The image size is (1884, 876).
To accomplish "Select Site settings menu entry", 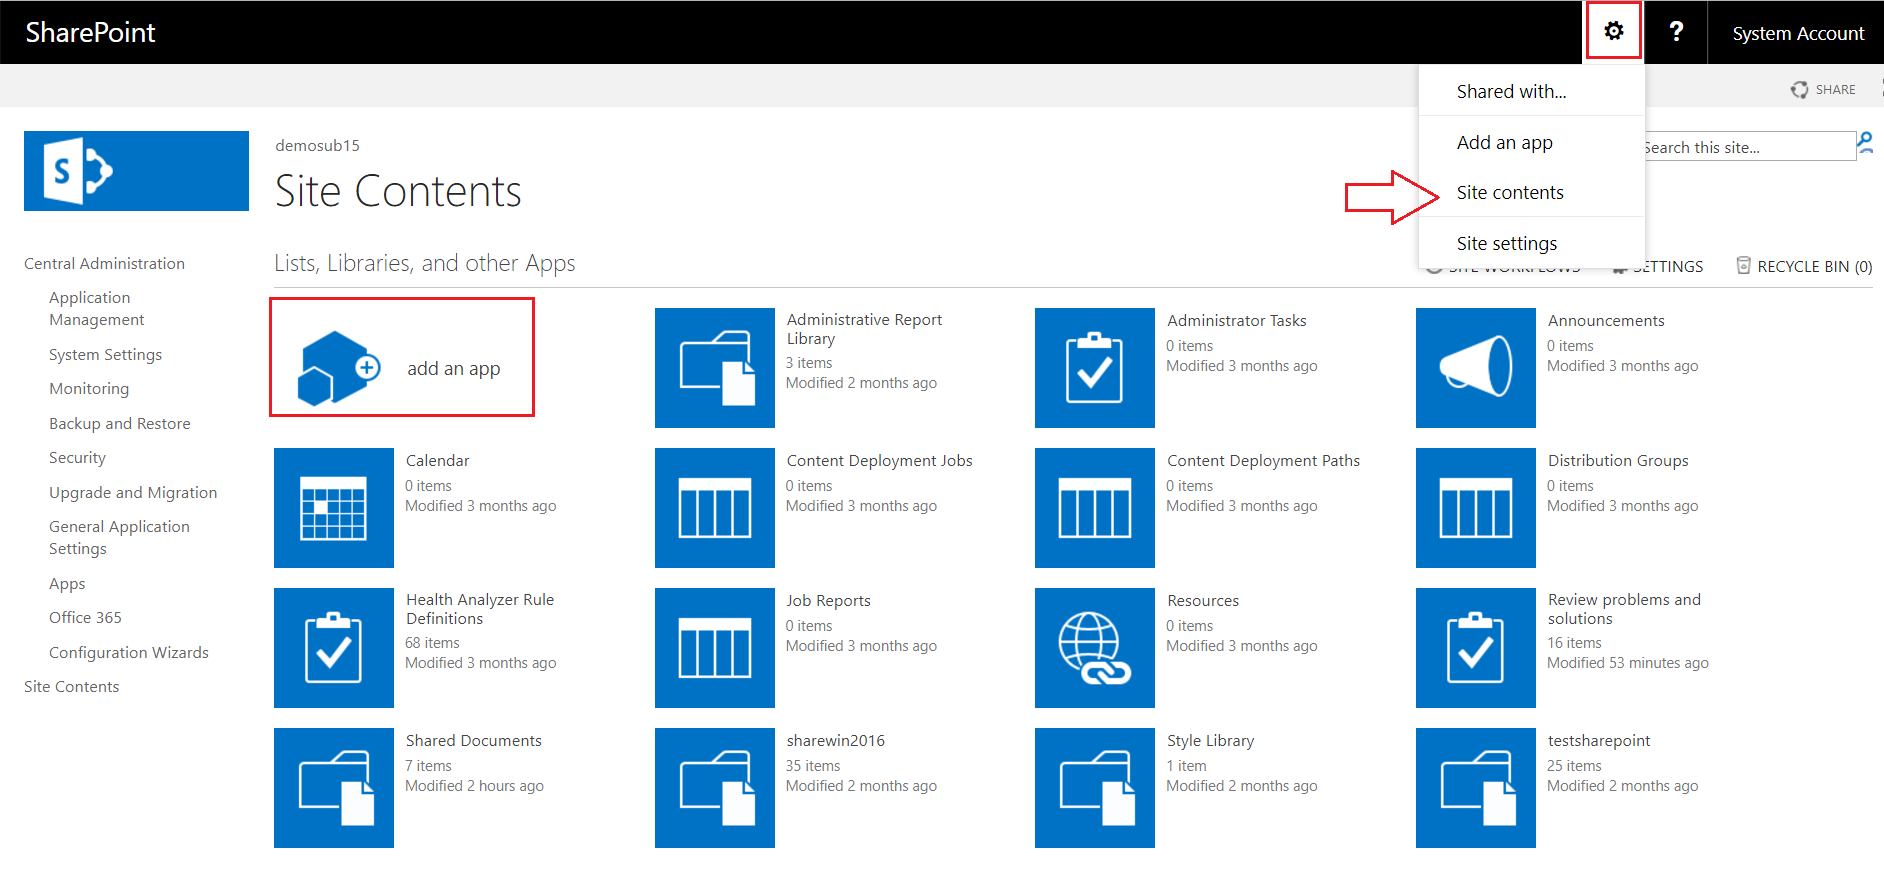I will point(1531,243).
